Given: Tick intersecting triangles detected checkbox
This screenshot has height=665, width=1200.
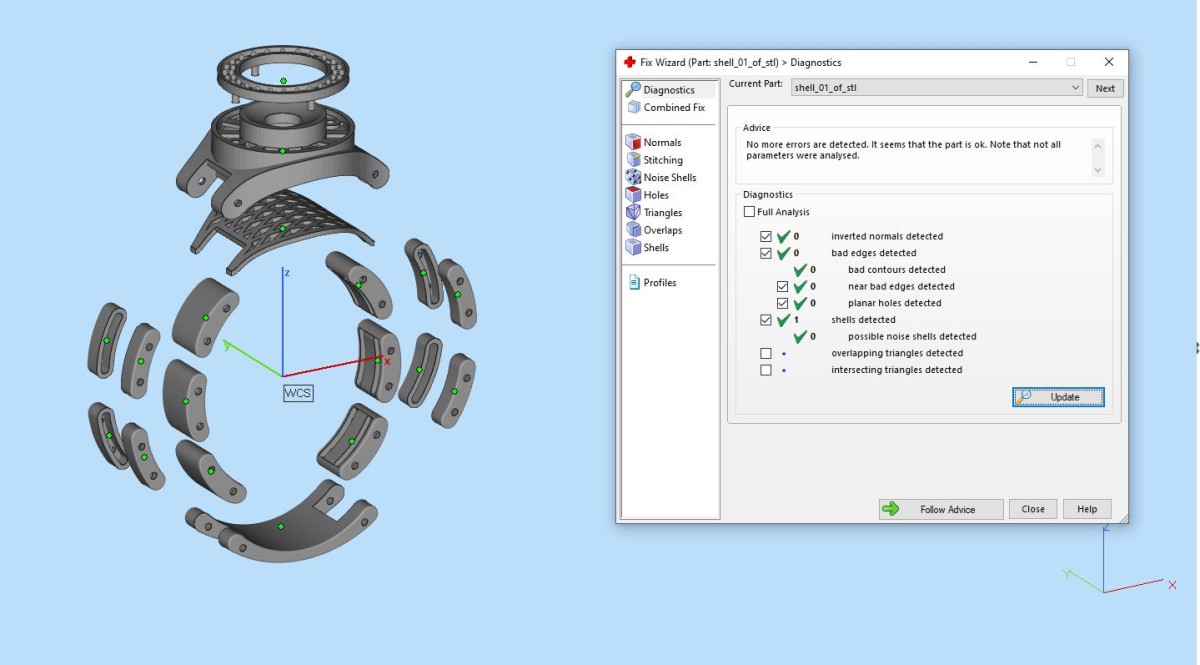Looking at the screenshot, I should point(766,370).
